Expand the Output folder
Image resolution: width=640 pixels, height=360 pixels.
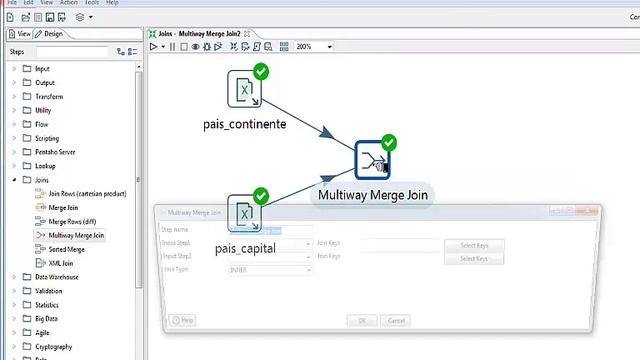tap(14, 82)
